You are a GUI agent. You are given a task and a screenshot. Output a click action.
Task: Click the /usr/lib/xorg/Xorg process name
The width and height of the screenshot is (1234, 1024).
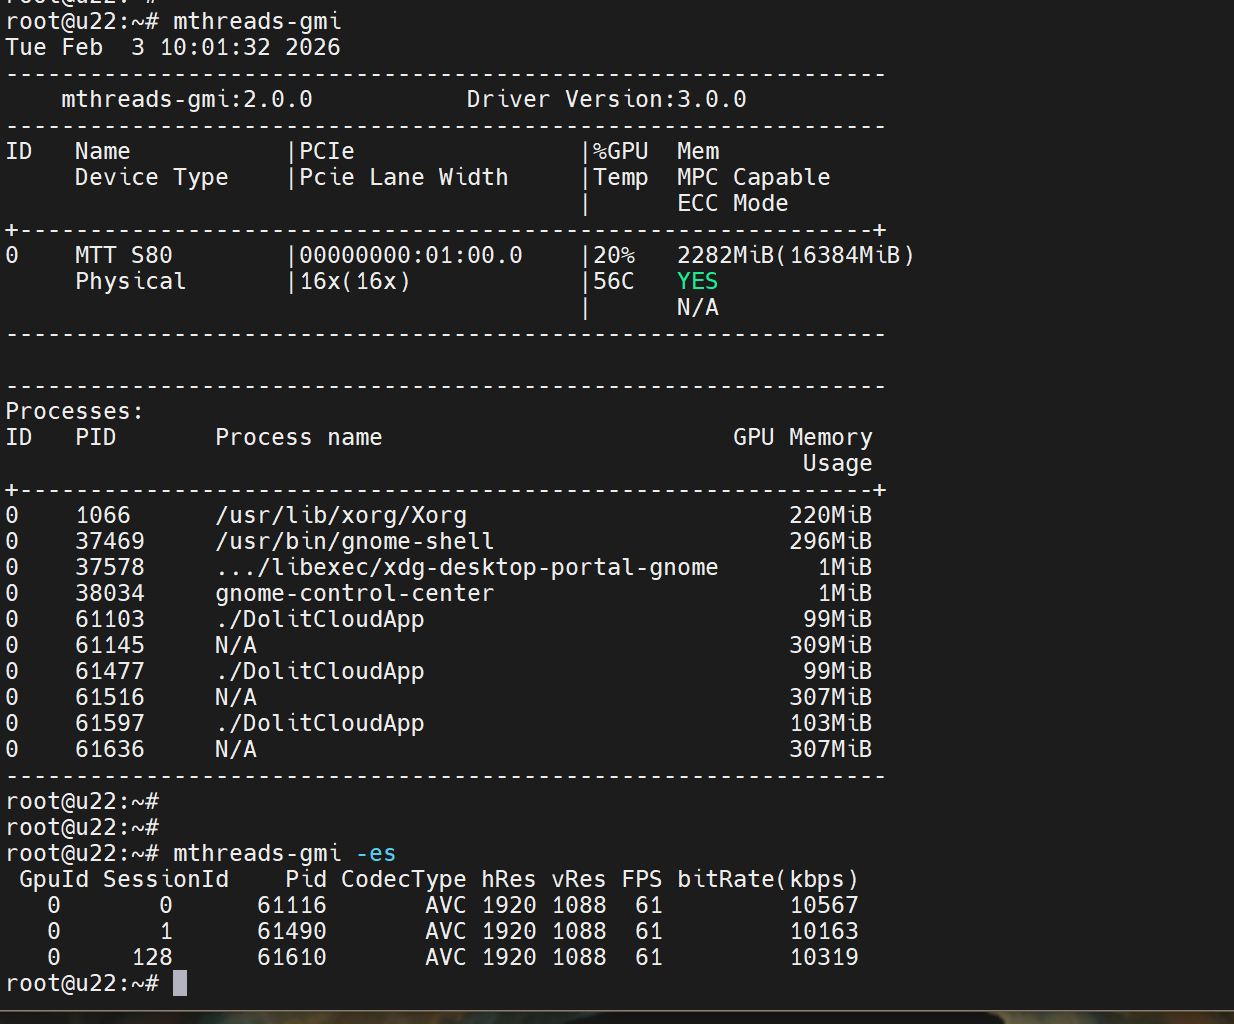point(341,515)
